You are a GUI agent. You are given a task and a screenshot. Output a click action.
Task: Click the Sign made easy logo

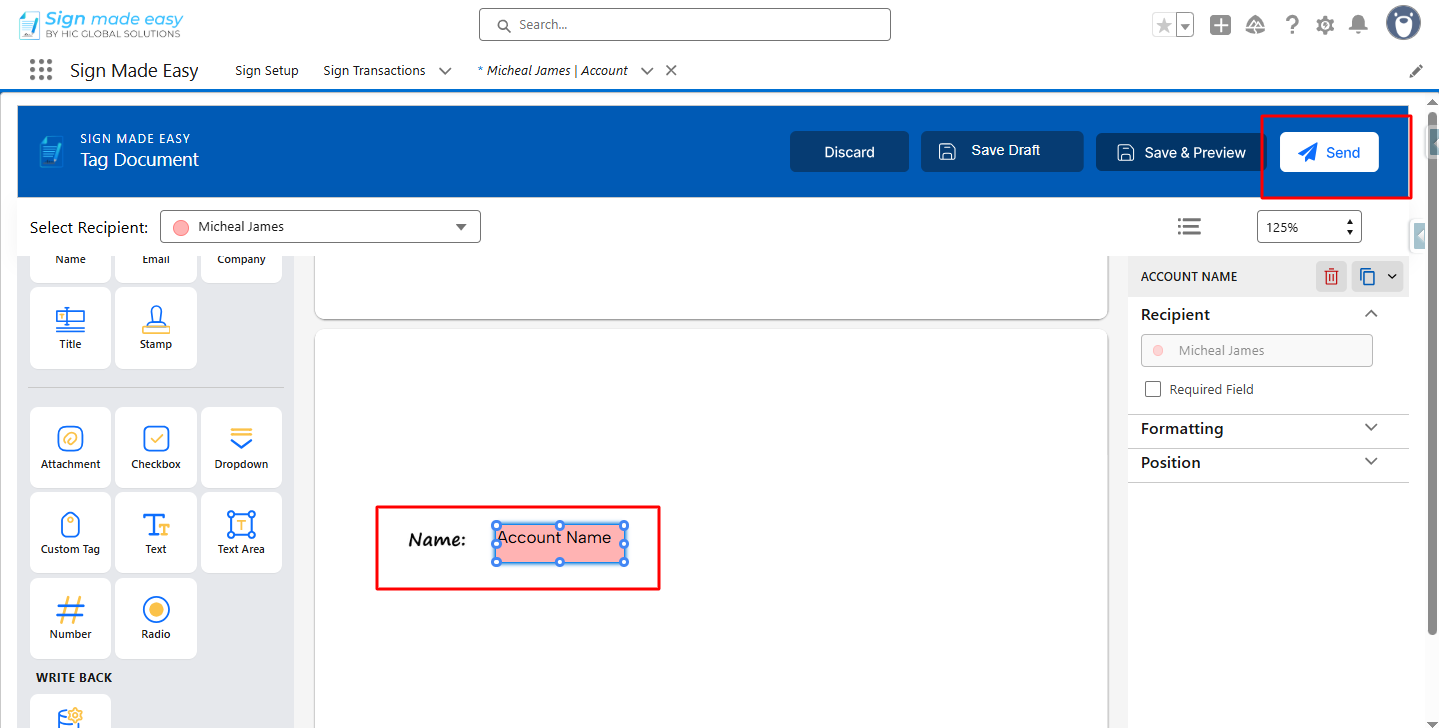tap(101, 25)
